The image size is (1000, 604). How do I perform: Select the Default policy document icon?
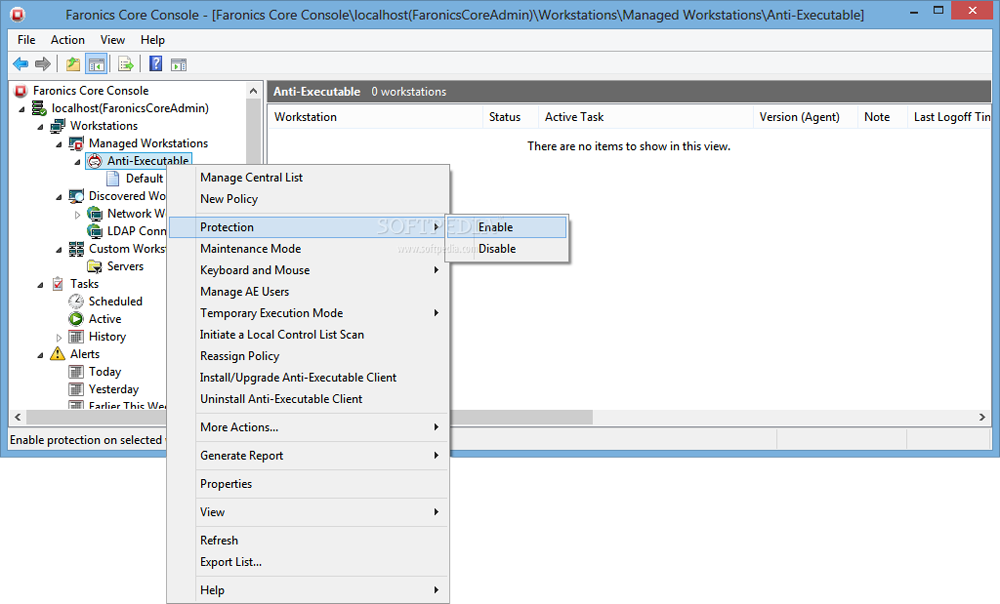(x=113, y=179)
